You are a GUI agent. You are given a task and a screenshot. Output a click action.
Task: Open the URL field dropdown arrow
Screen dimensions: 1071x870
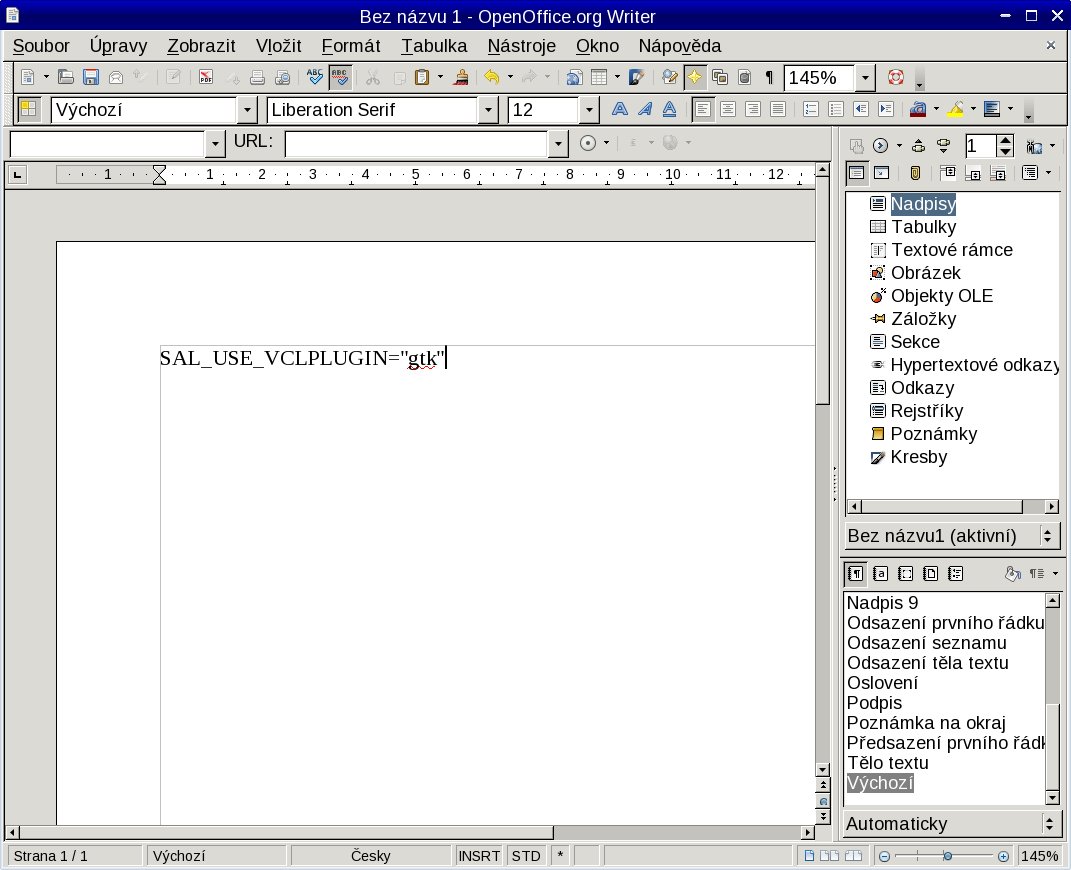click(558, 143)
